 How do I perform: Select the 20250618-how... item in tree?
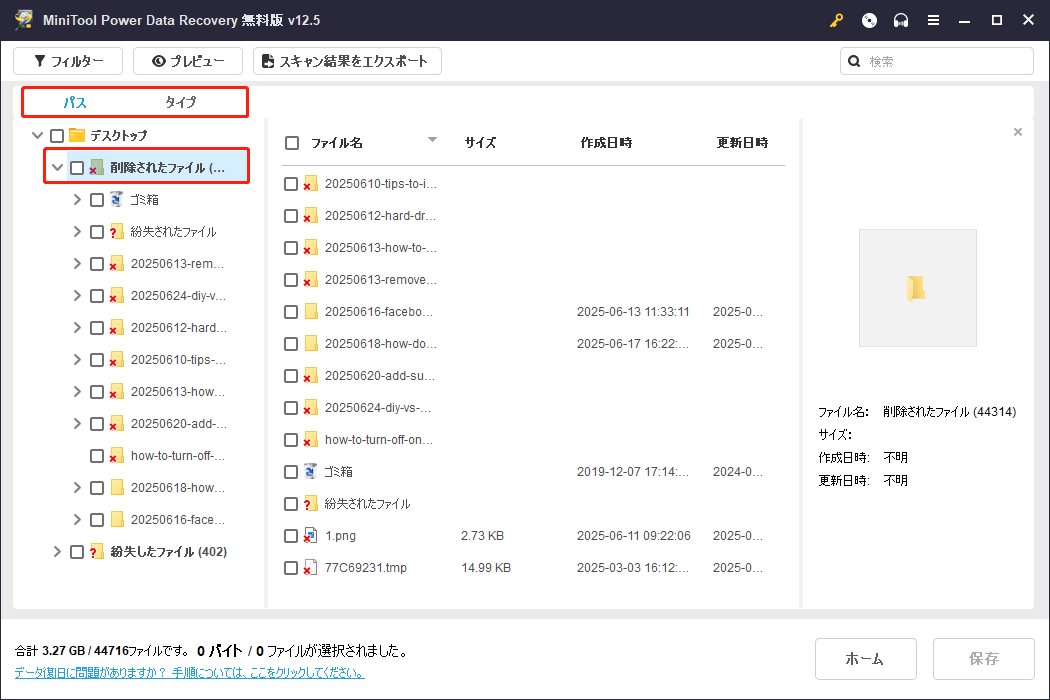click(177, 488)
